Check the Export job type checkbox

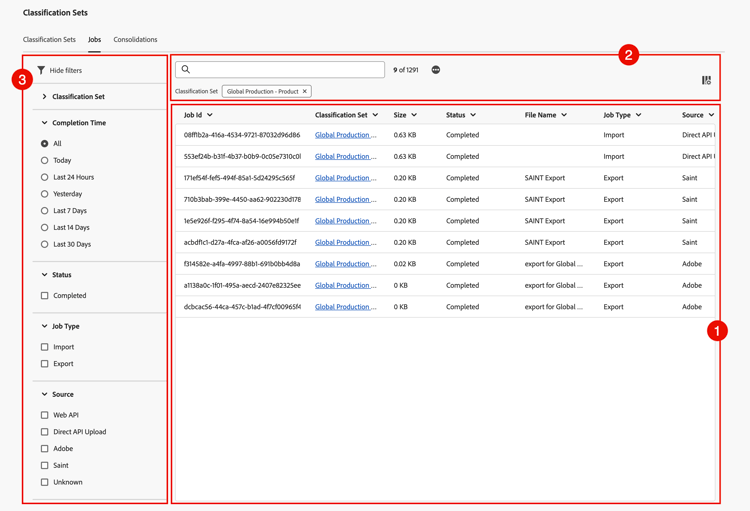(x=44, y=364)
